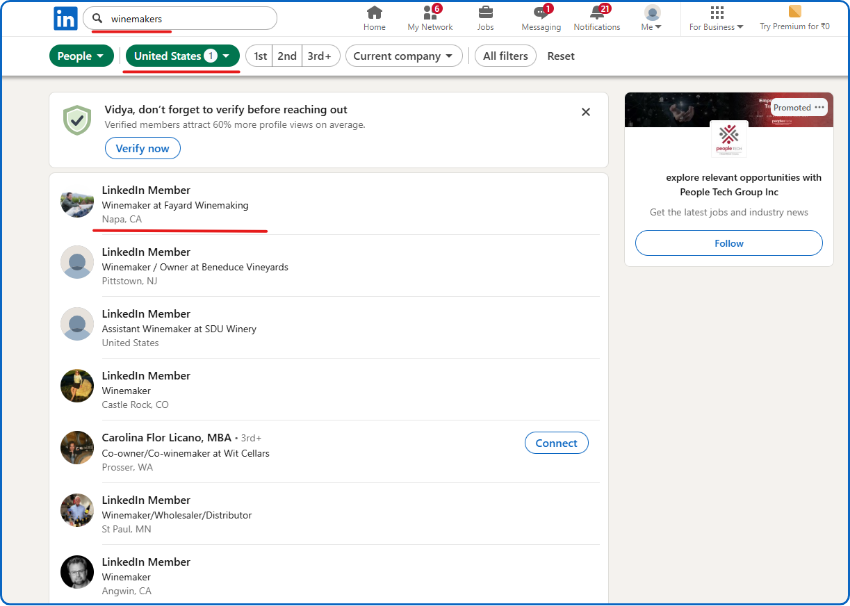Reset the search filters
Screen dimensions: 850x606
561,56
